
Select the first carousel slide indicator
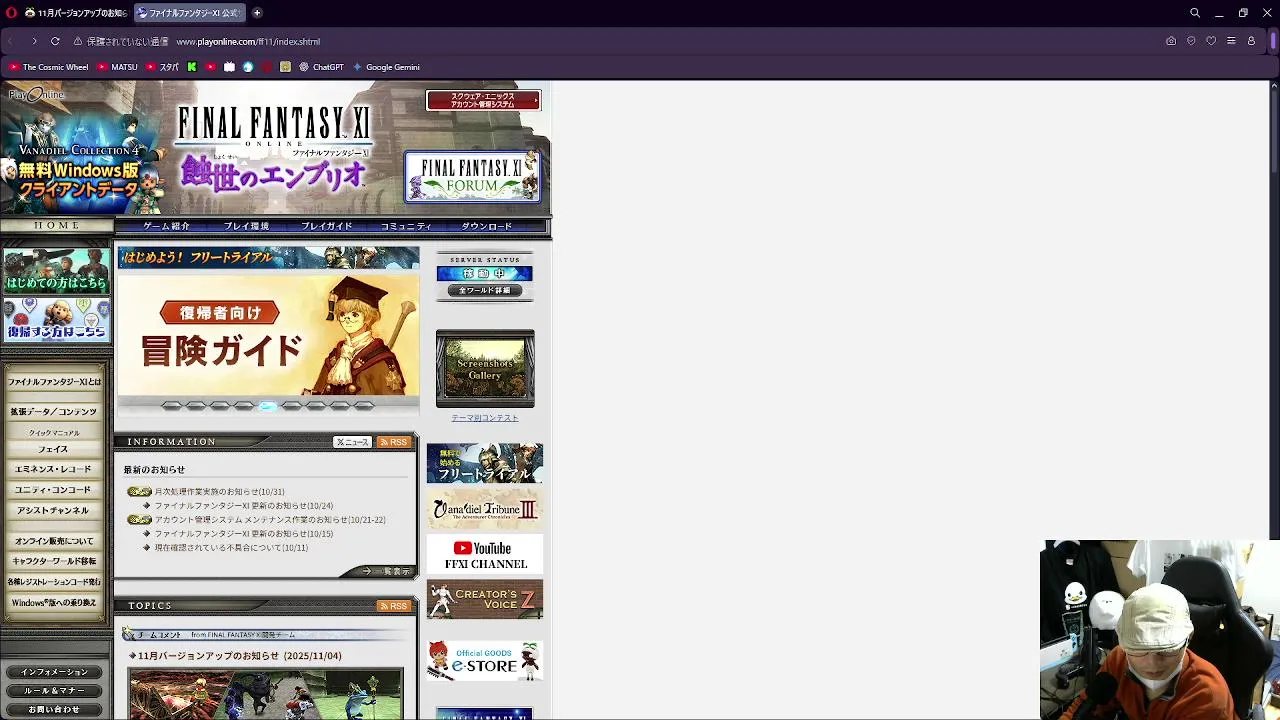[x=171, y=406]
